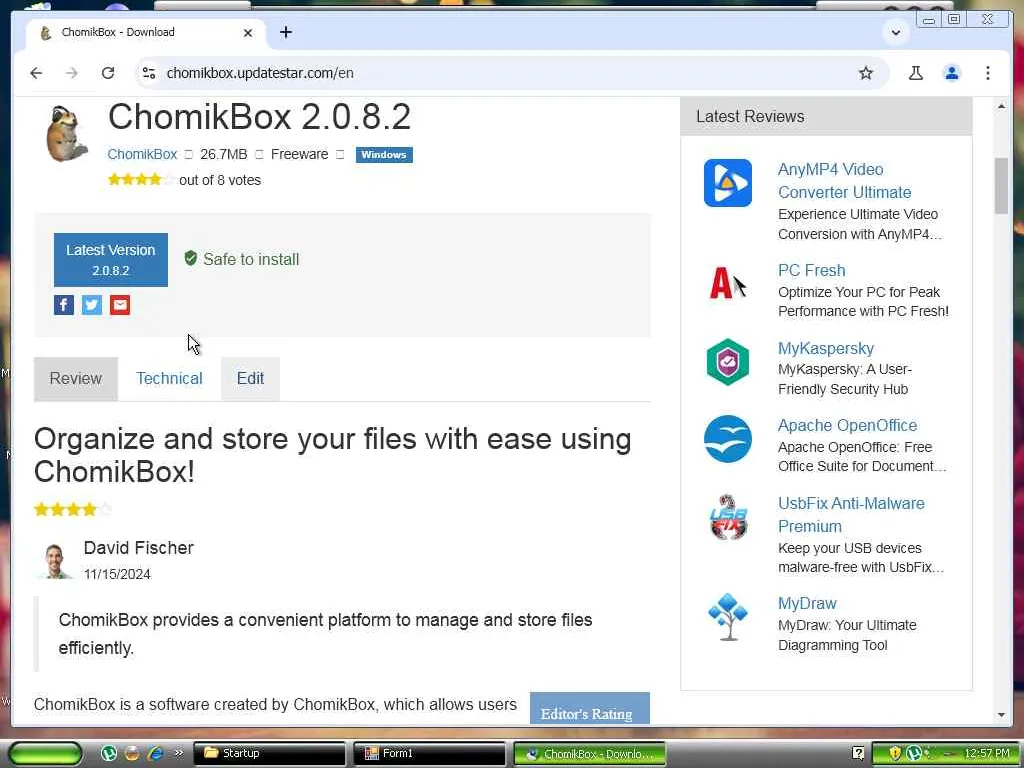Viewport: 1024px width, 768px height.
Task: Open the MyKaspersky review link
Action: pos(826,348)
